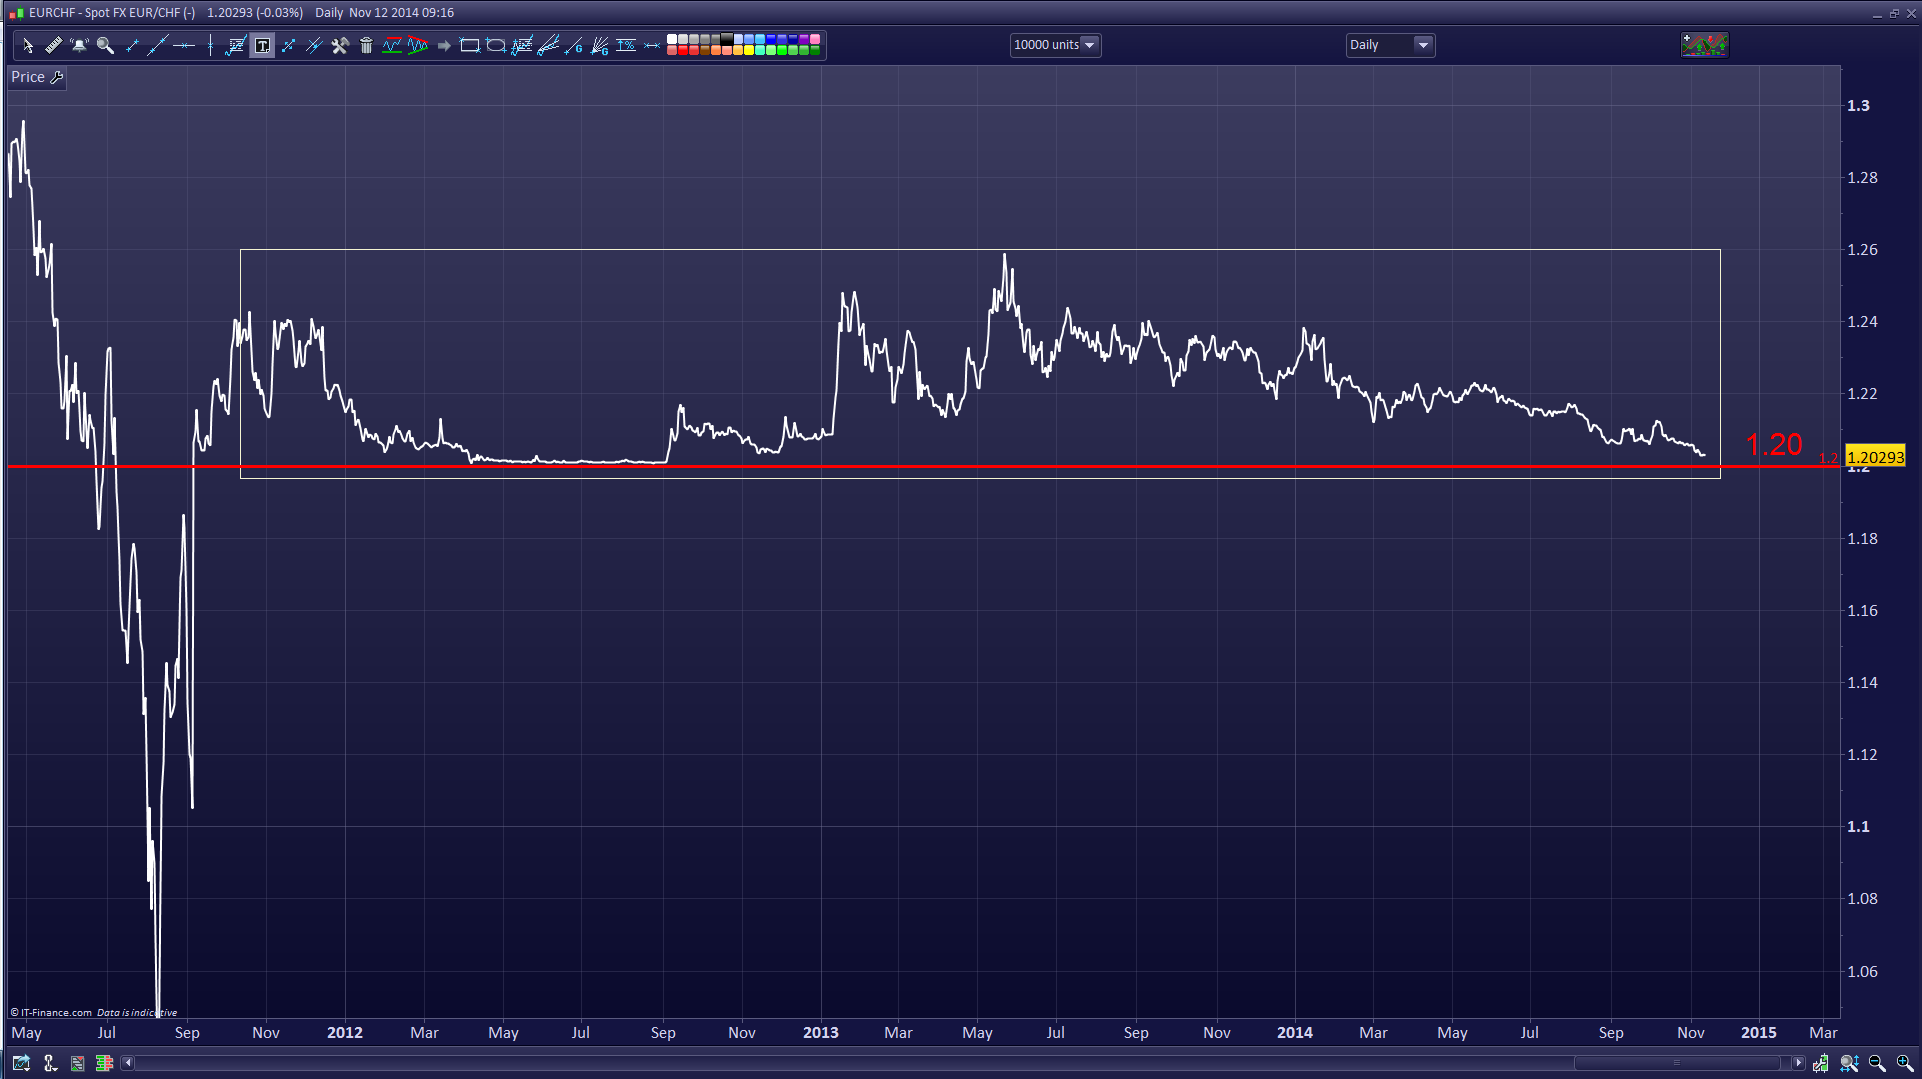Pick the trash can delete tool
Screen dimensions: 1922x1079
point(366,45)
